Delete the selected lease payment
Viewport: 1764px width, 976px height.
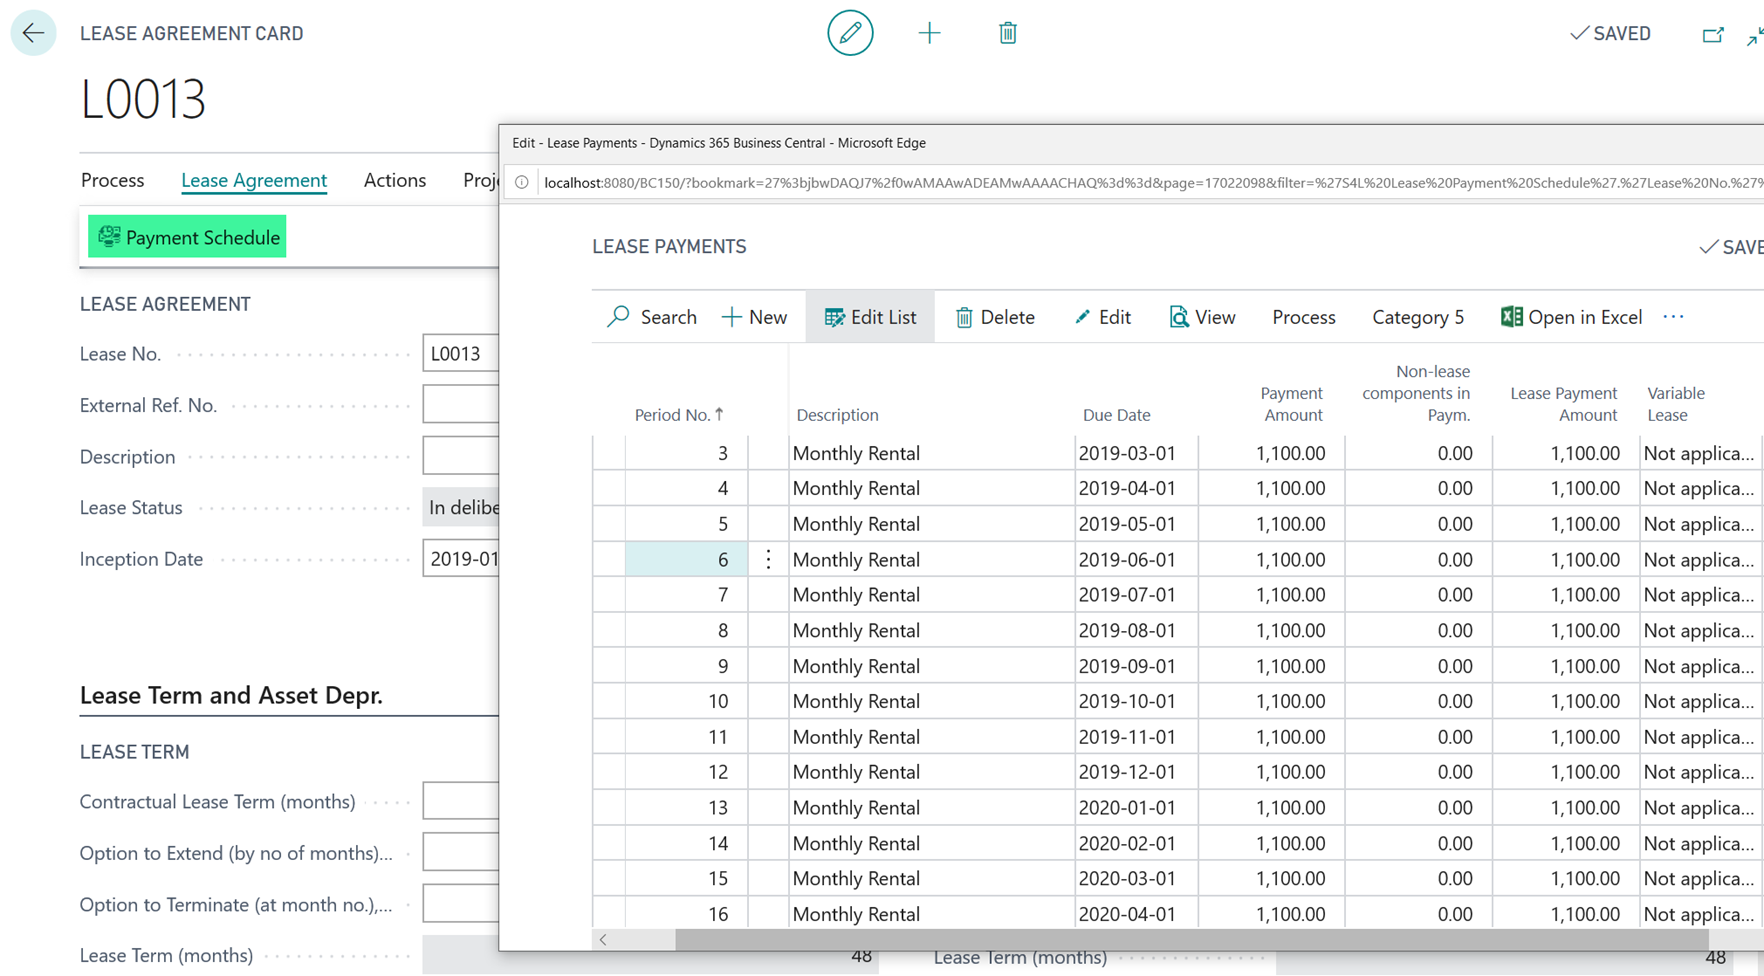click(995, 317)
